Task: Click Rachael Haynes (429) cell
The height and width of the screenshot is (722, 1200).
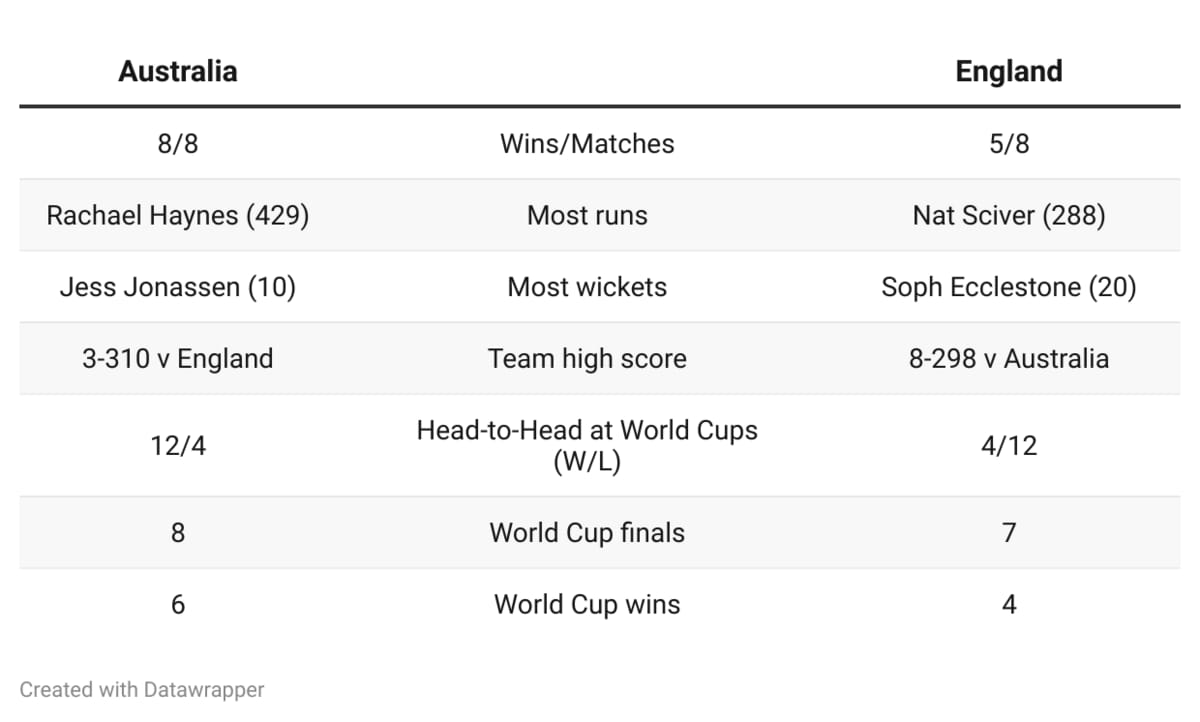Action: [x=178, y=215]
